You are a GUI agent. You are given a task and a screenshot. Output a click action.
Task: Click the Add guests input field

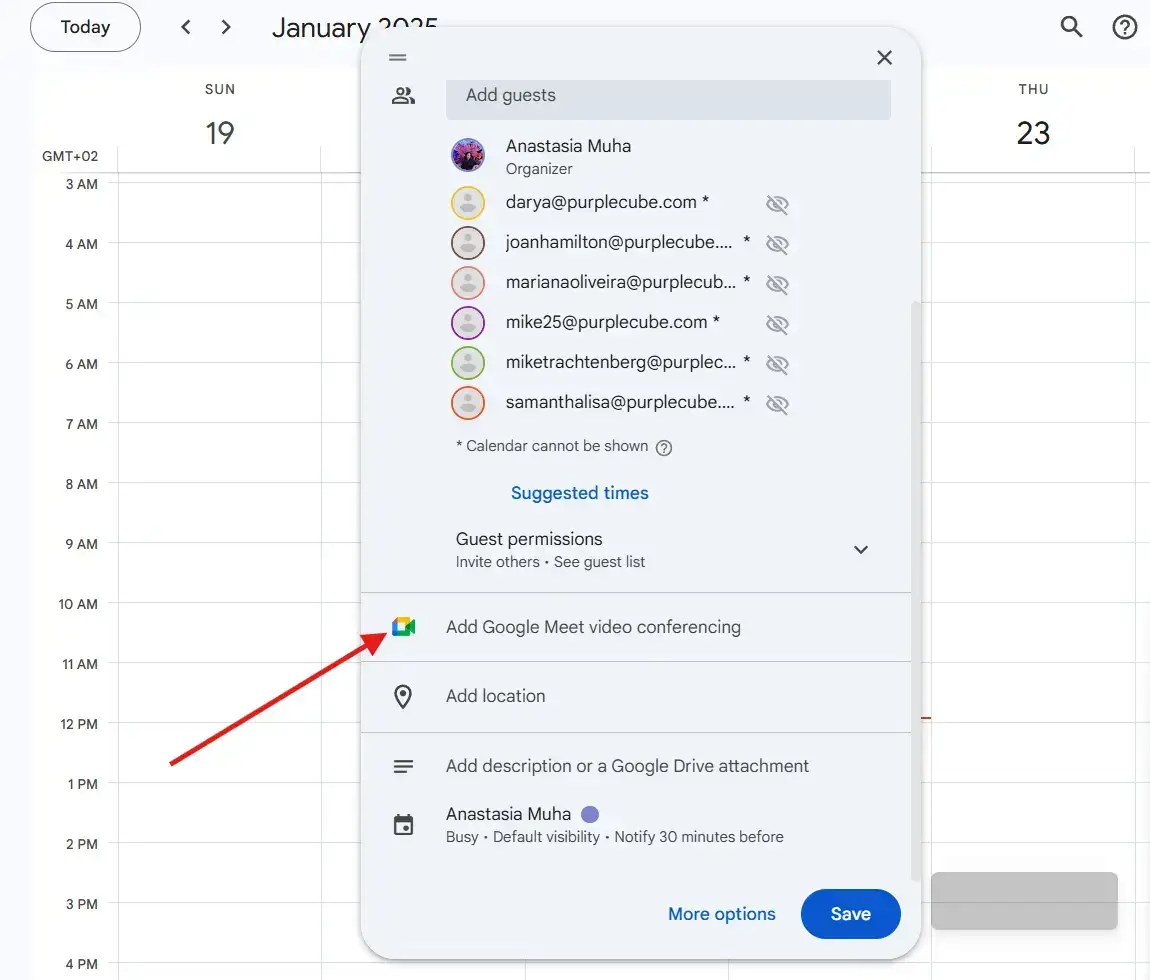[668, 96]
